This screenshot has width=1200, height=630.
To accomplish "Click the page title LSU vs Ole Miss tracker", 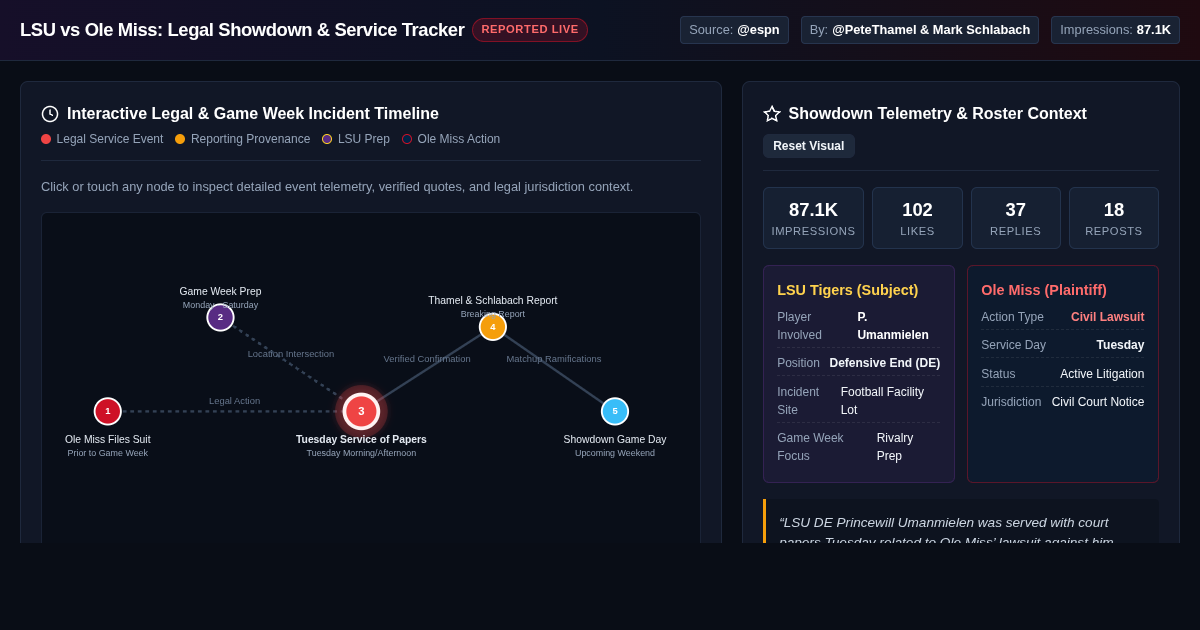I will tap(242, 30).
